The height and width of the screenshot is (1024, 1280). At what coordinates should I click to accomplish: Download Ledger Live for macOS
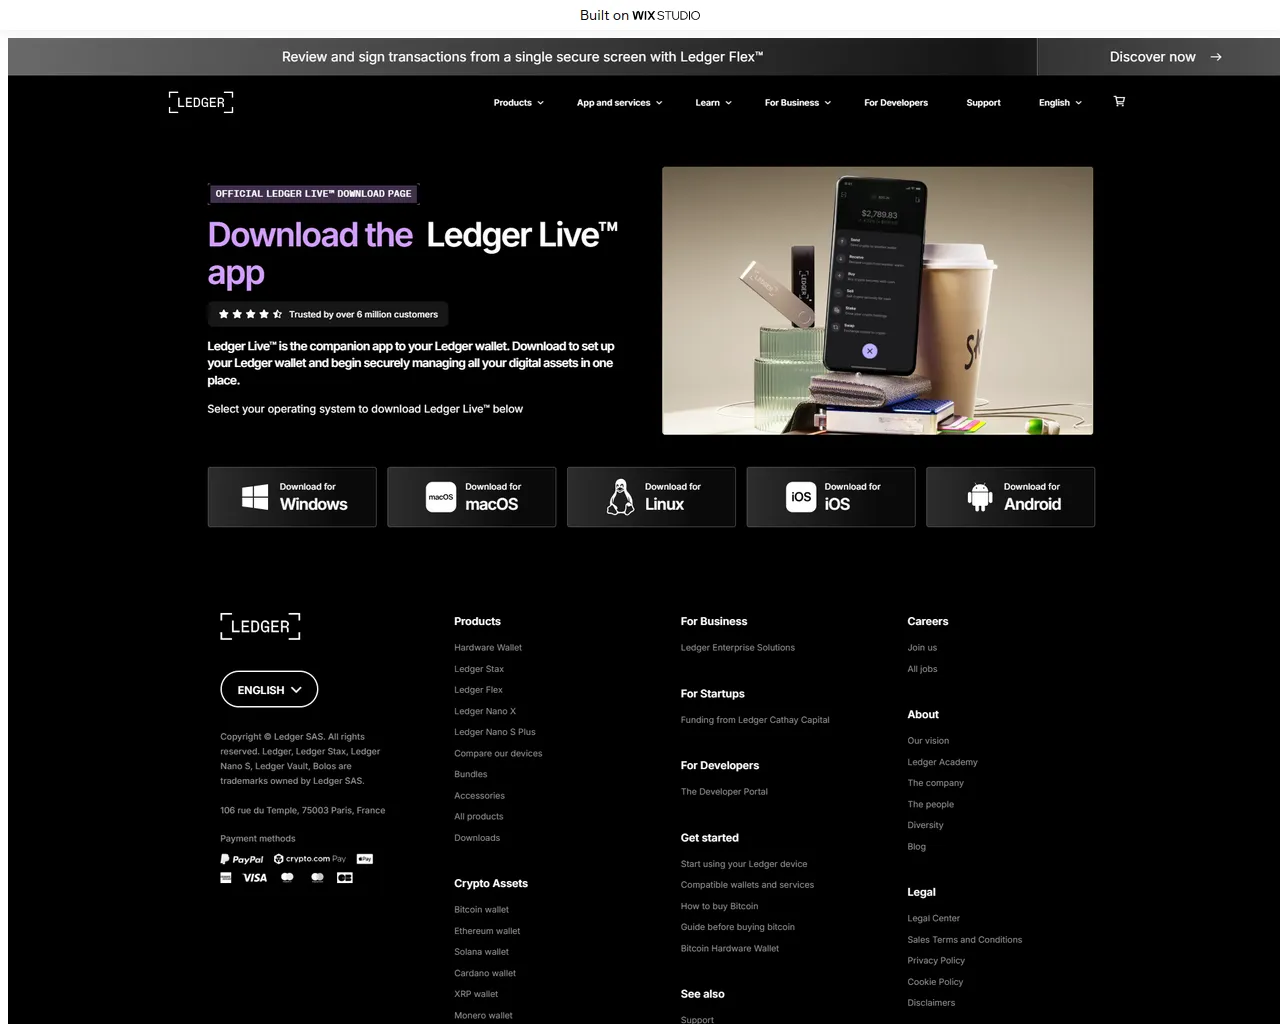point(471,497)
